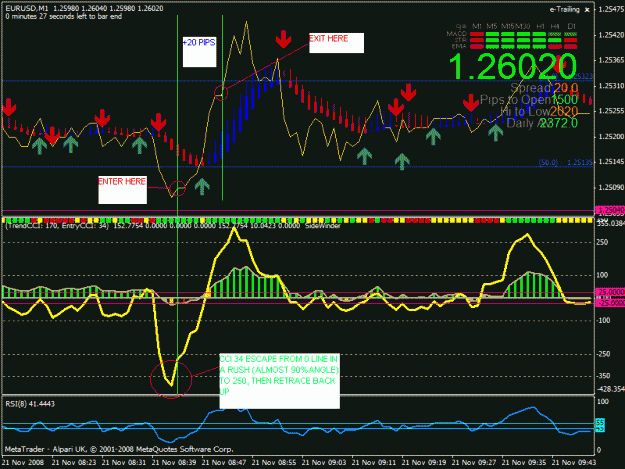Click the cyan 55 level tag on RSI axis
Viewport: 625px width, 469px height.
pyautogui.click(x=600, y=422)
